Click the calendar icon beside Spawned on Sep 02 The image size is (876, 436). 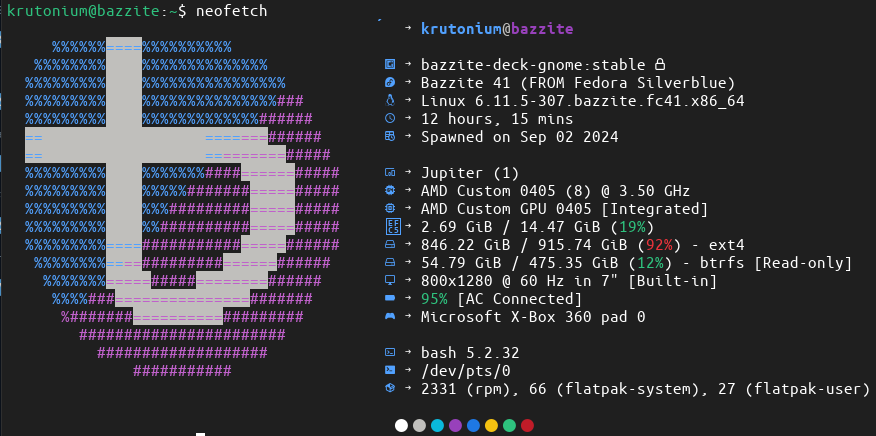tap(390, 136)
